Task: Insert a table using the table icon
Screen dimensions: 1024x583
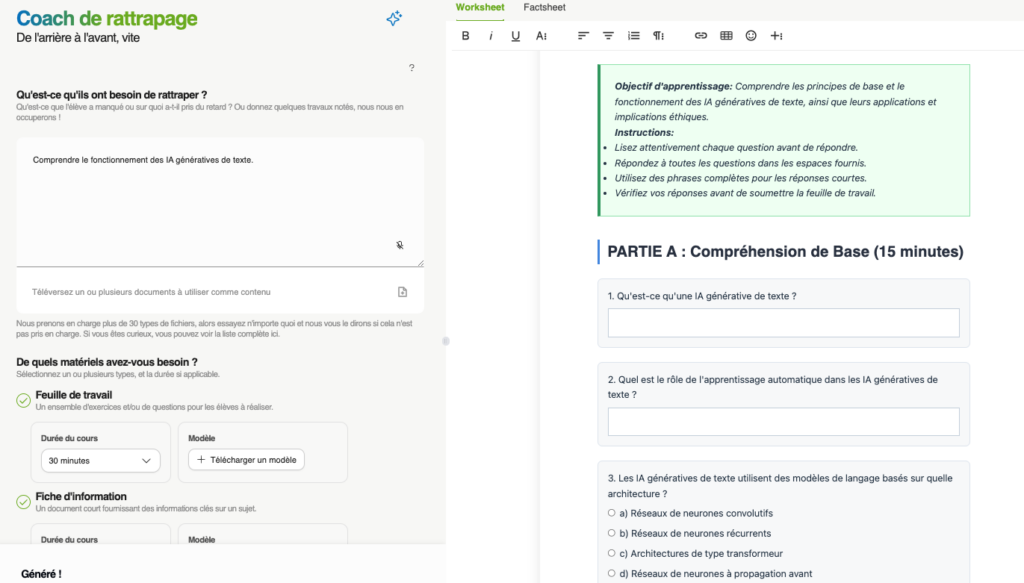Action: coord(726,36)
